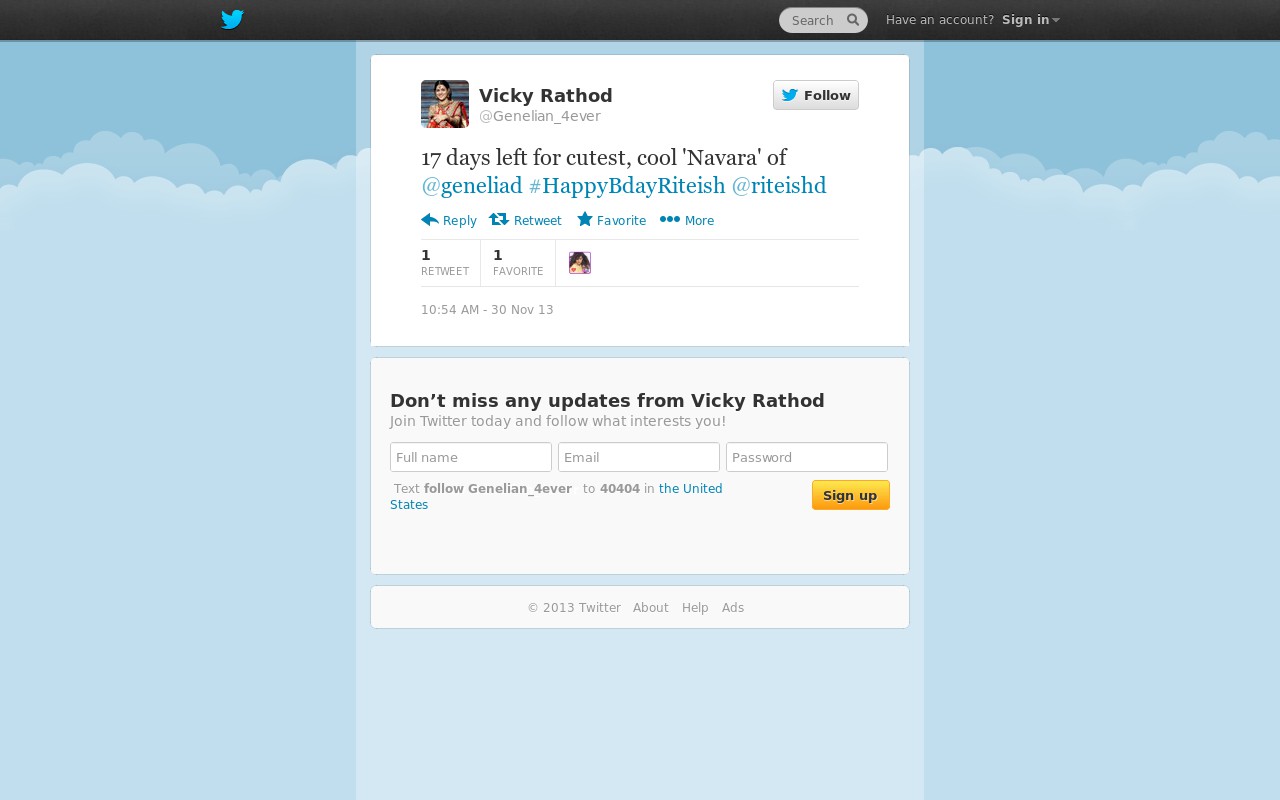Click the Reply arrow icon
Viewport: 1280px width, 800px height.
point(430,220)
